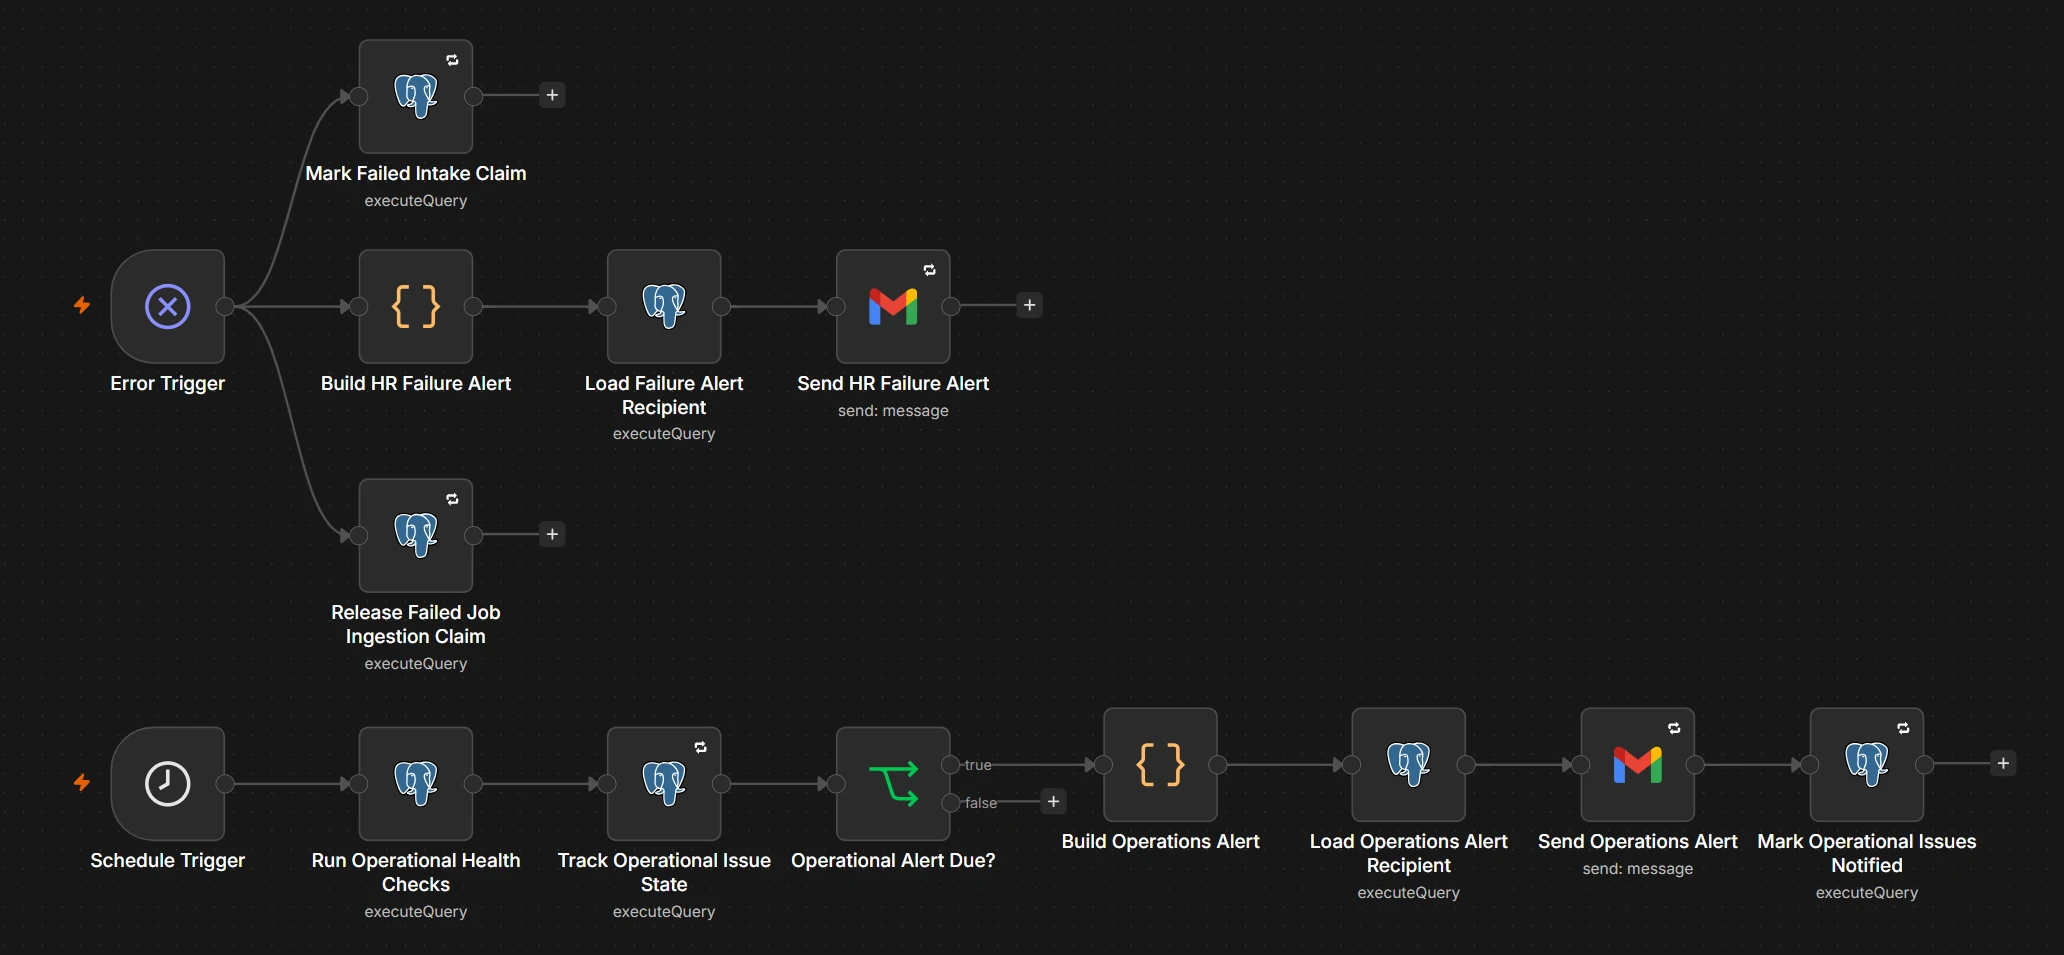
Task: Click the lightning bolt beside Schedule Trigger
Action: click(x=82, y=782)
